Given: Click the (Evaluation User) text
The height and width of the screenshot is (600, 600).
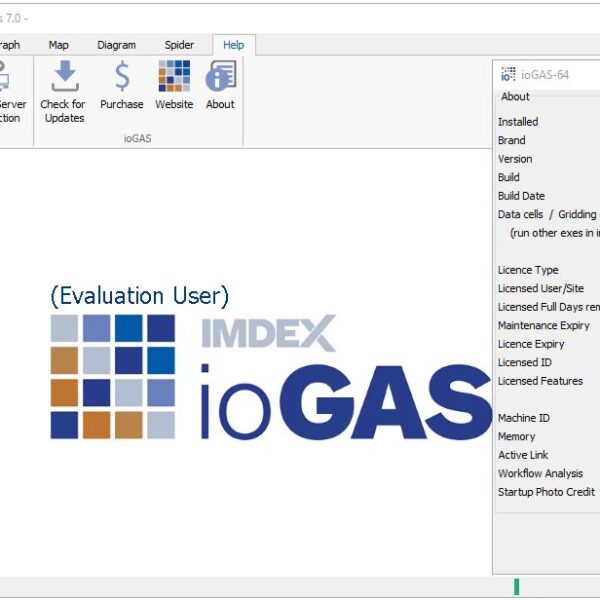Looking at the screenshot, I should pyautogui.click(x=140, y=297).
